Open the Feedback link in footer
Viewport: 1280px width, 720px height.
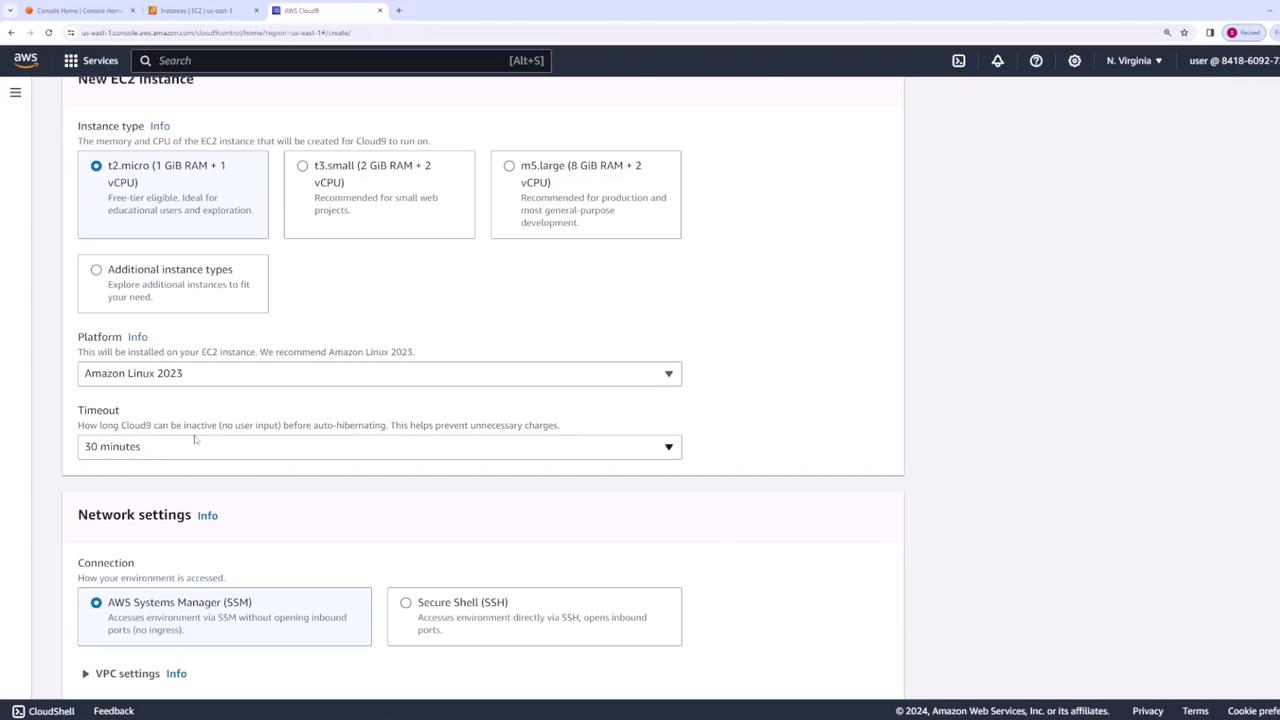[x=114, y=711]
